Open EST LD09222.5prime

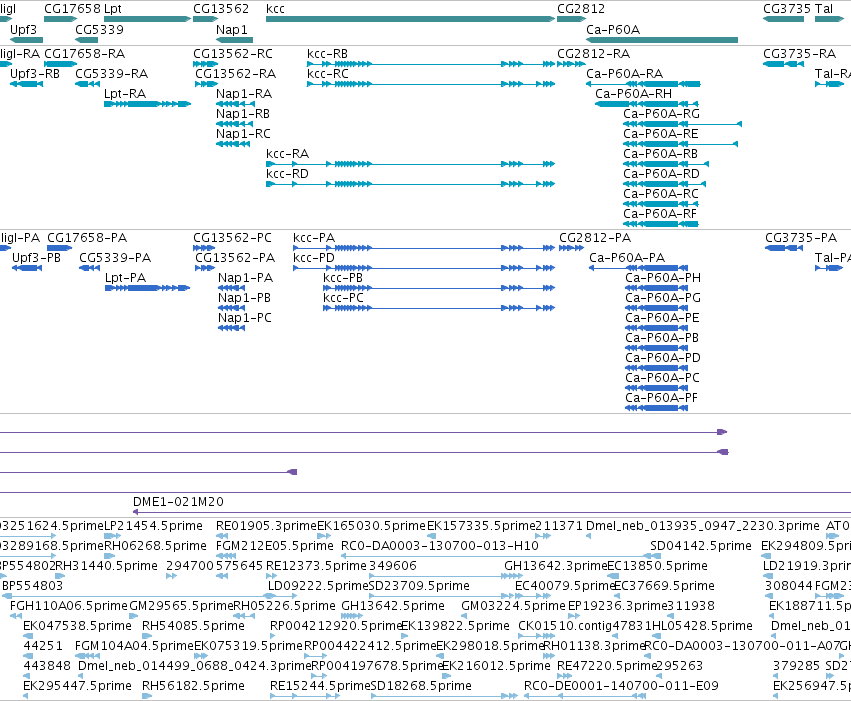318,586
